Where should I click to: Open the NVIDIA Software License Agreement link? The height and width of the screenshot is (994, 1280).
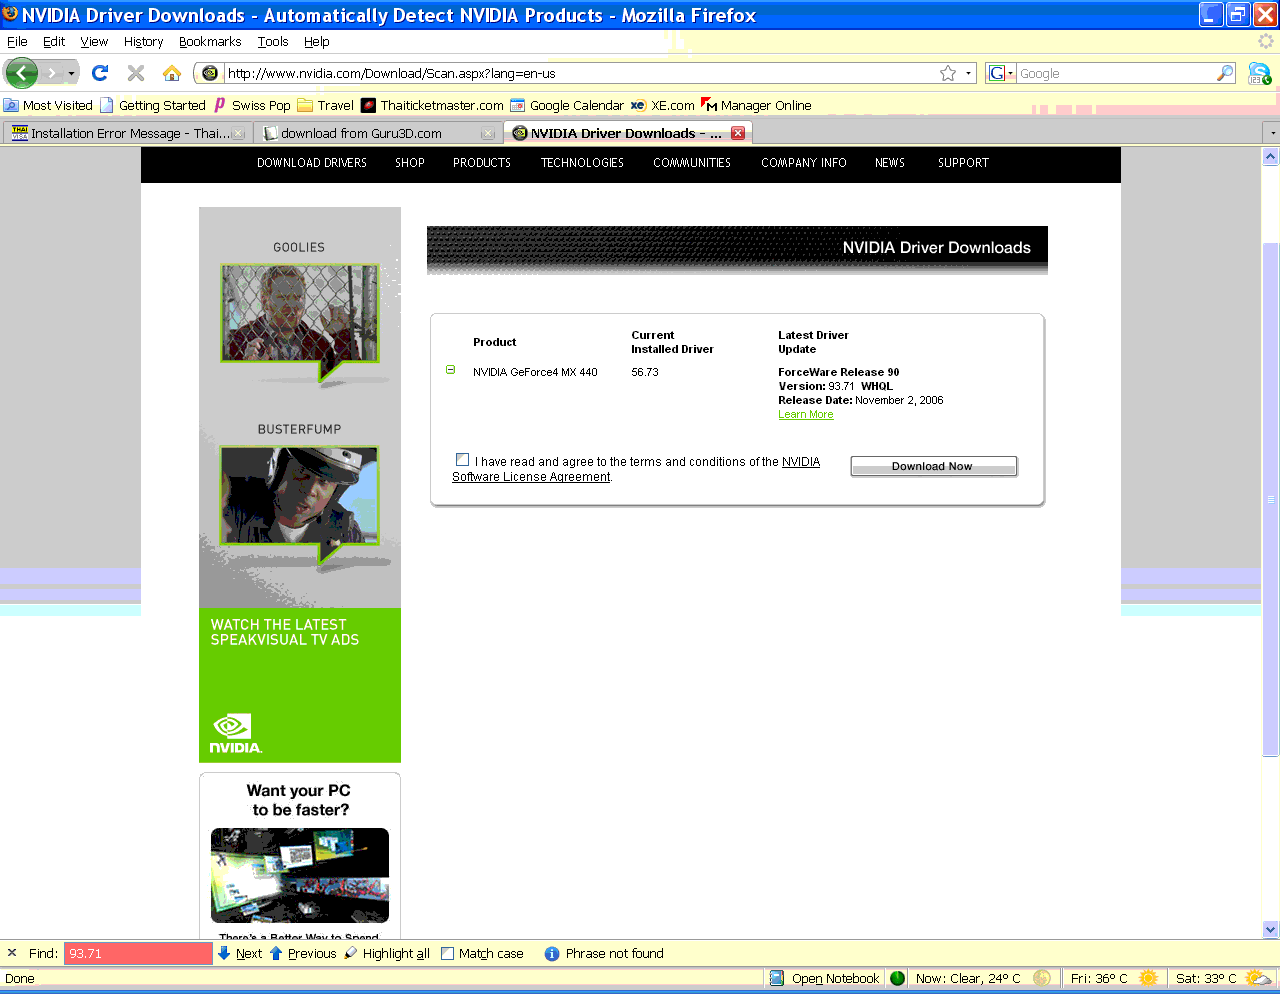[x=636, y=469]
